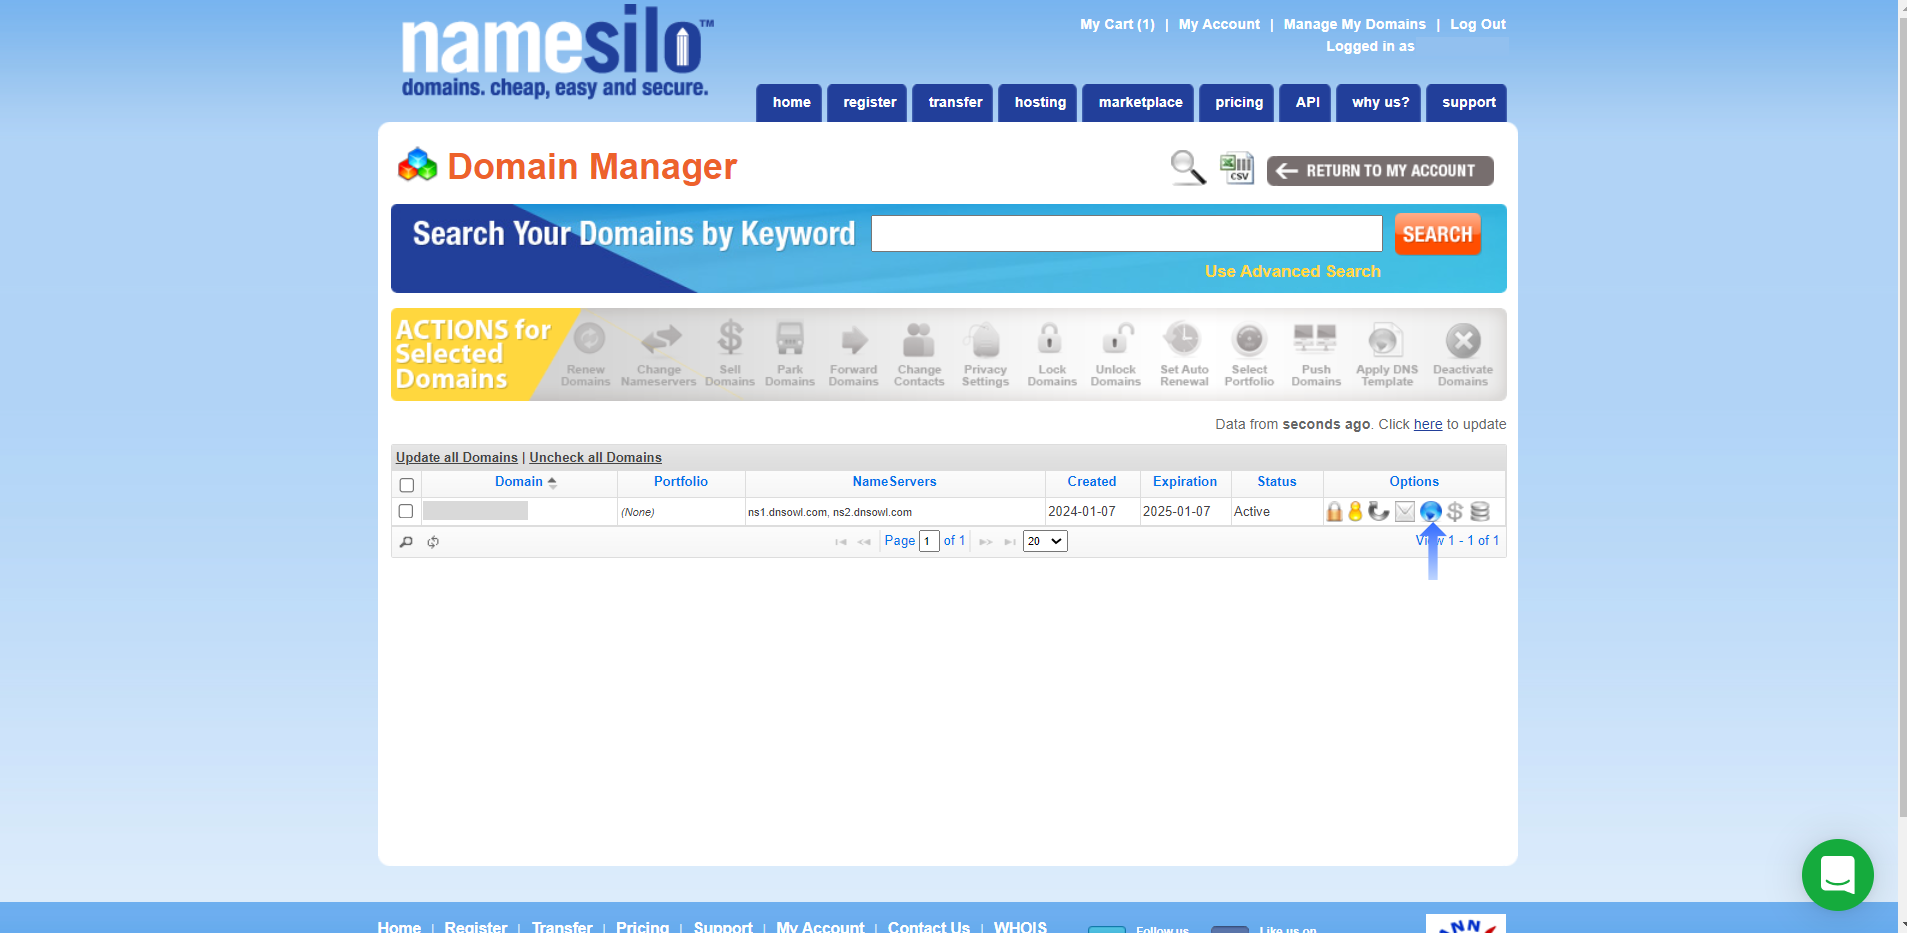
Task: Open the register navigation tab
Action: click(869, 103)
